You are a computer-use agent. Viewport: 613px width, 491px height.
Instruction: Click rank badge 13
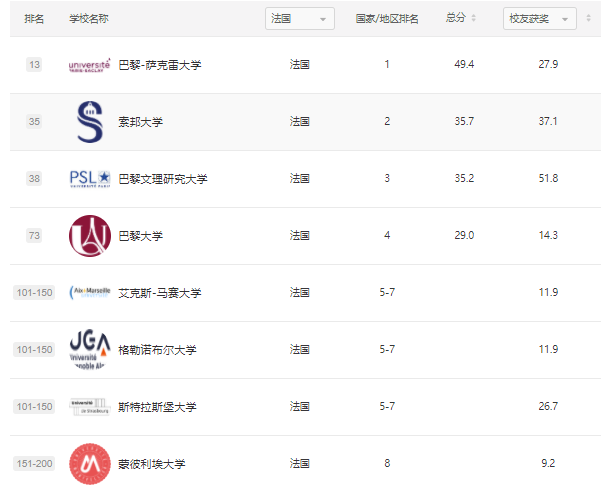click(34, 65)
